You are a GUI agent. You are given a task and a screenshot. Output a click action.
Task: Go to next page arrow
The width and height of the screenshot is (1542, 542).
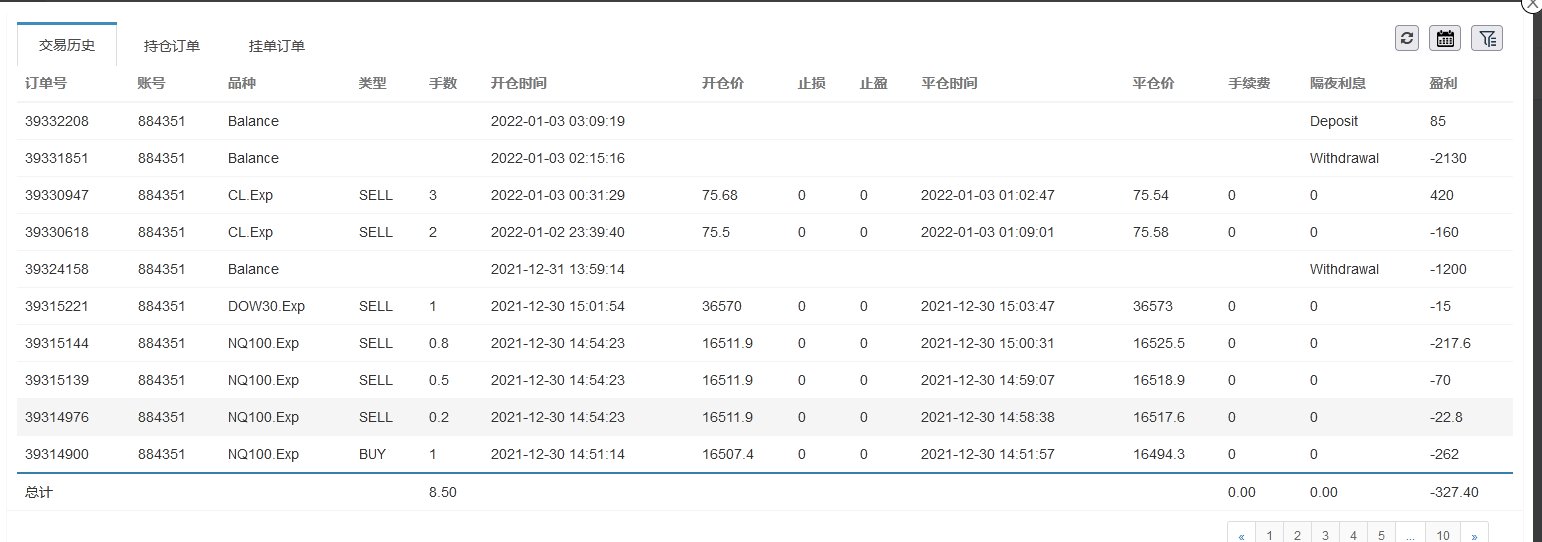coord(1474,535)
